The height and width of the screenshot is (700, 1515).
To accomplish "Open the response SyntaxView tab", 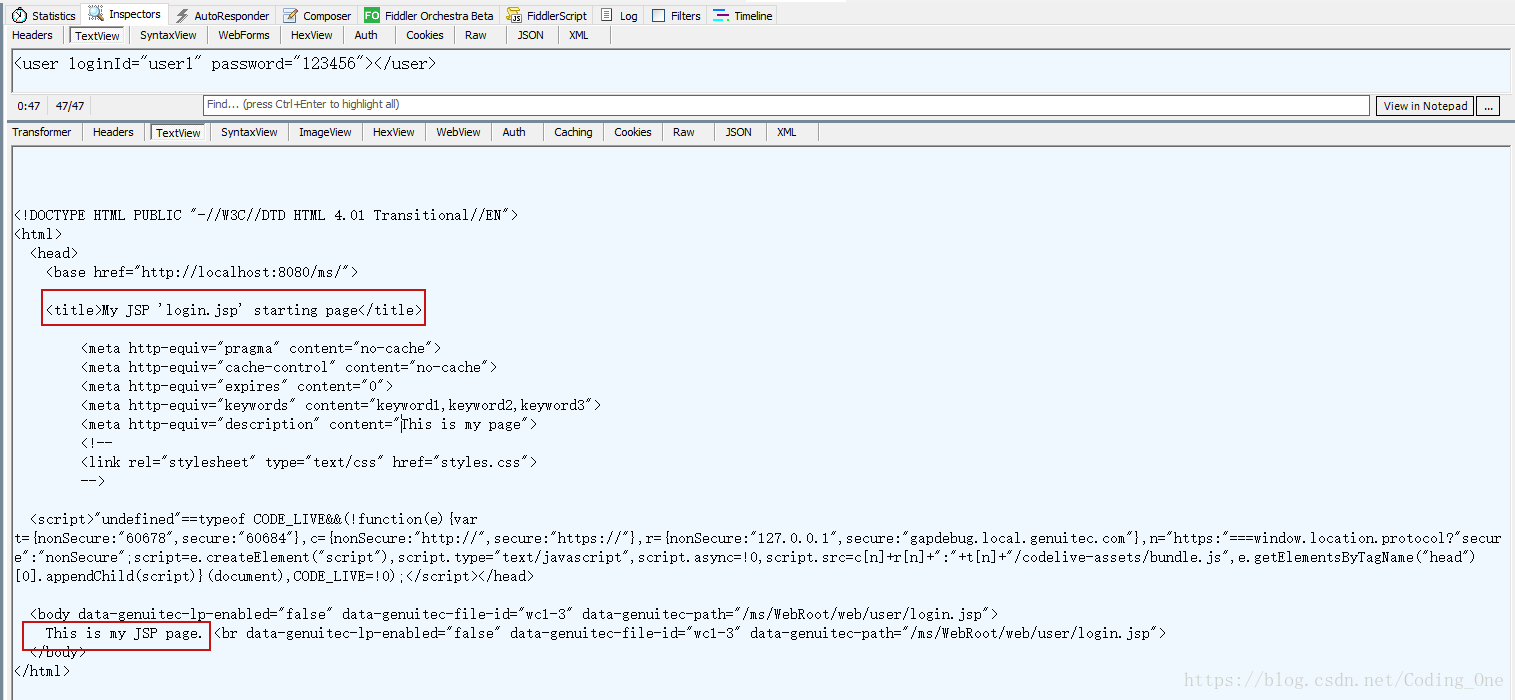I will click(x=250, y=132).
